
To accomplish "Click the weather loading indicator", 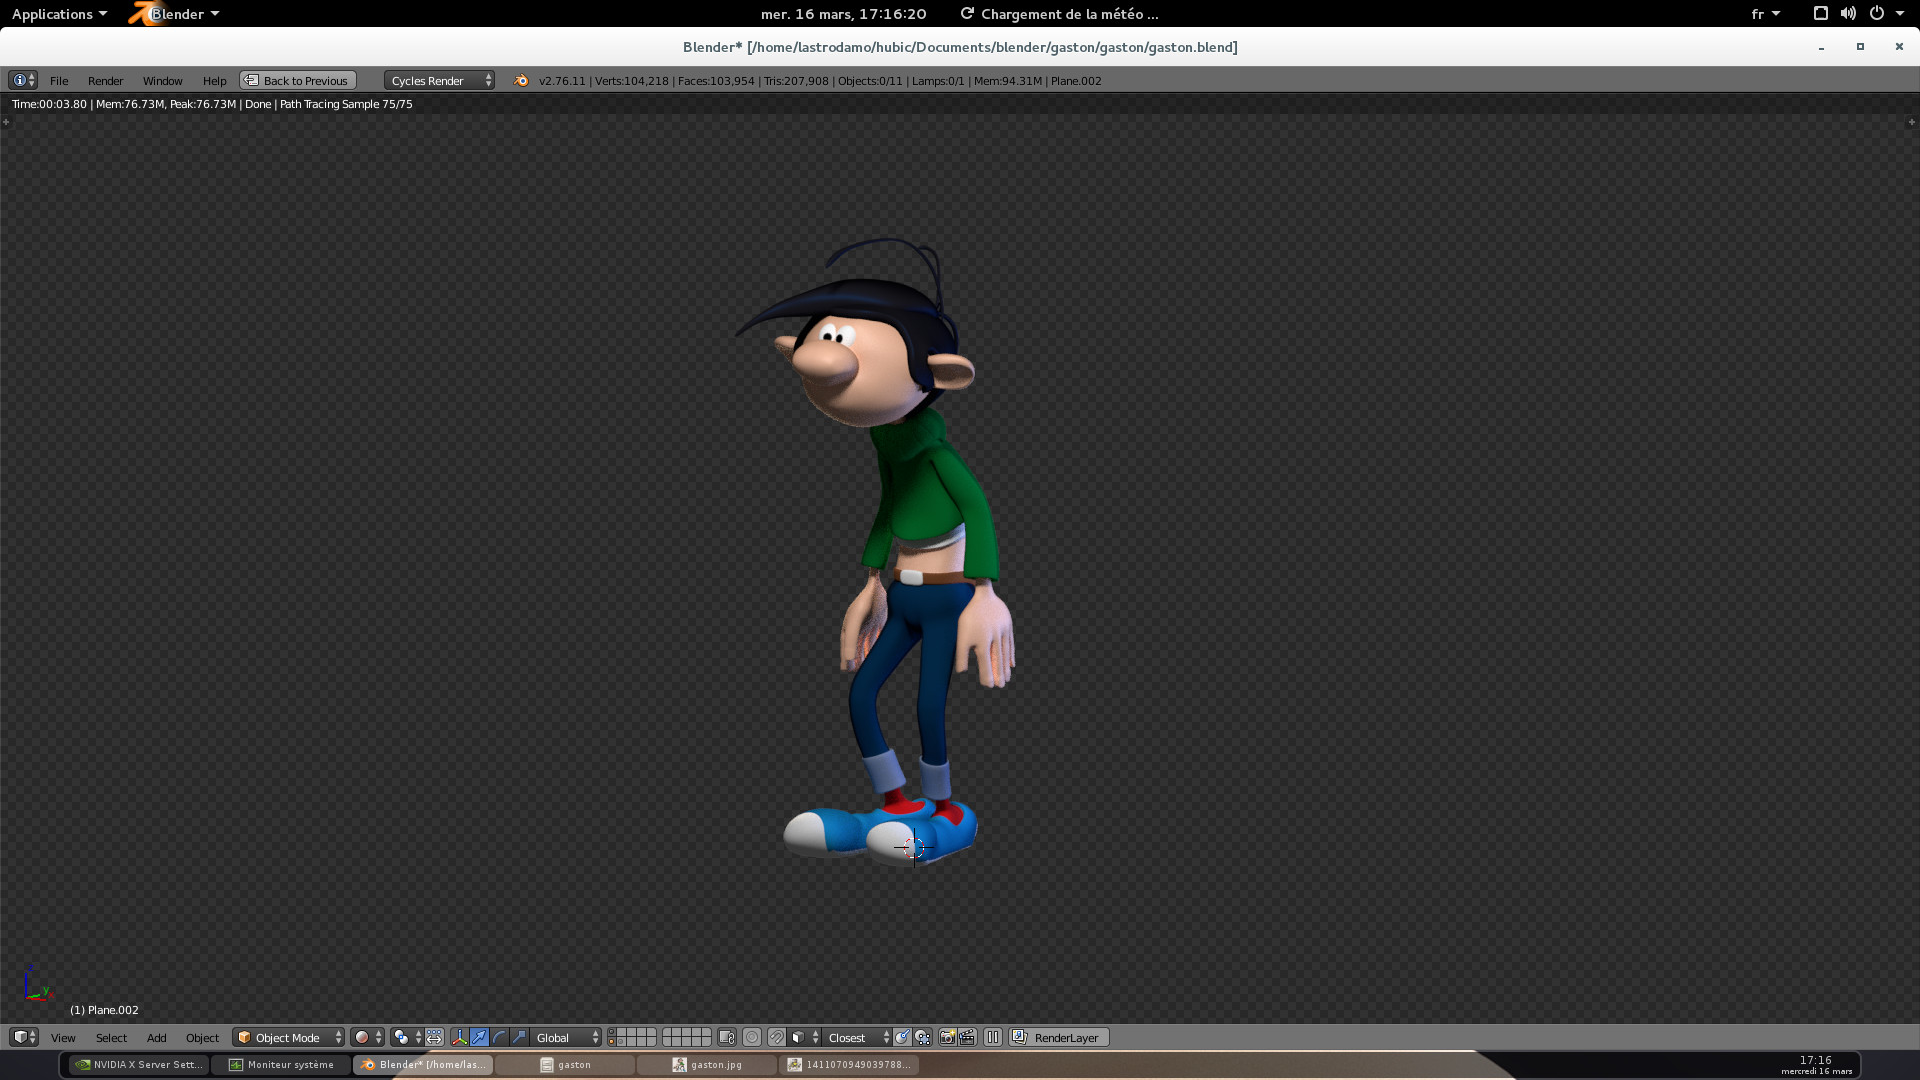I will point(1060,13).
